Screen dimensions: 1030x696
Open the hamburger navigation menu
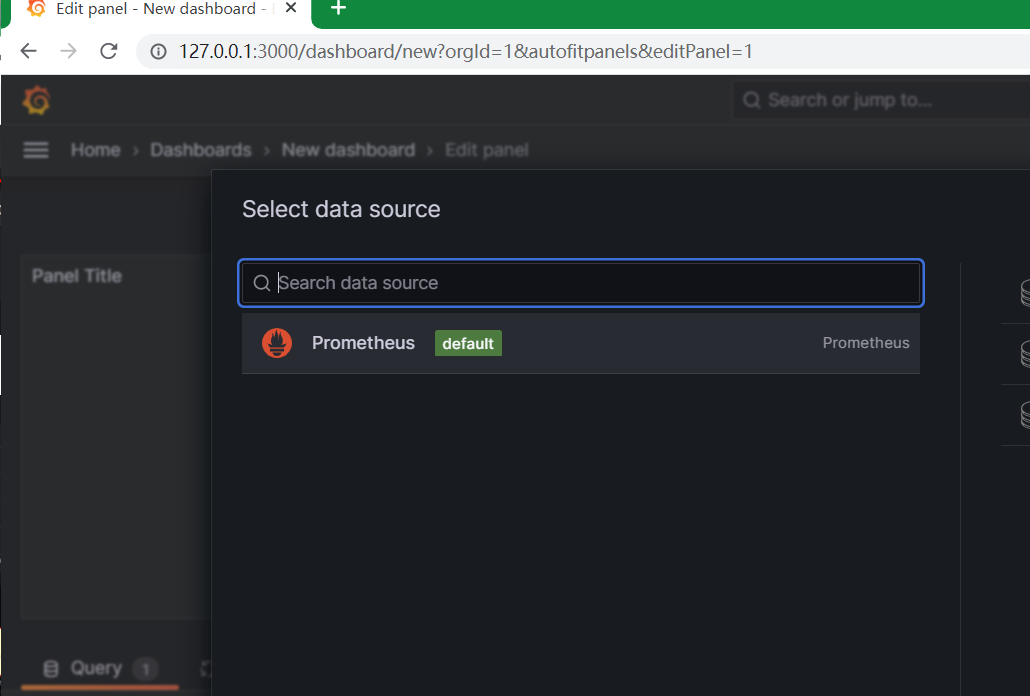pos(35,150)
